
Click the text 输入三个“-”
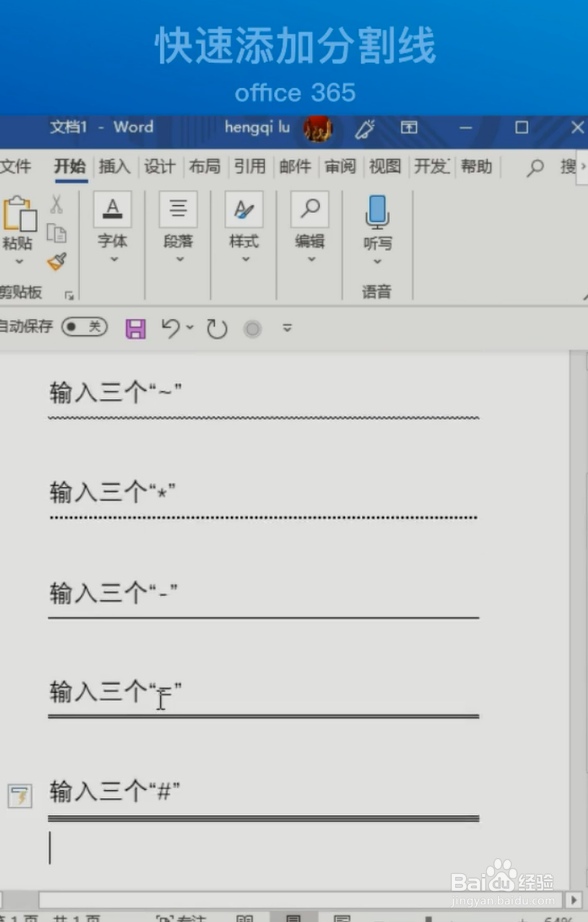tap(113, 593)
